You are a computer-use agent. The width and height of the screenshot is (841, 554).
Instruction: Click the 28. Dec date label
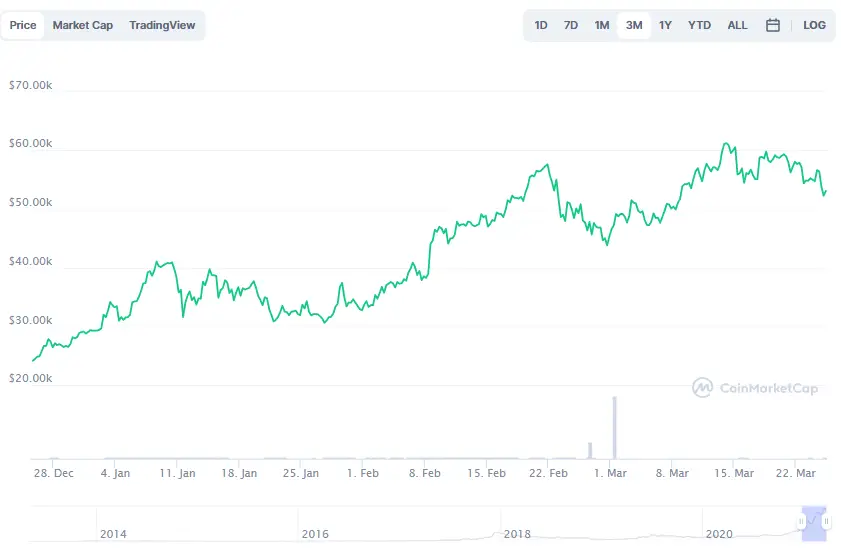pyautogui.click(x=53, y=473)
